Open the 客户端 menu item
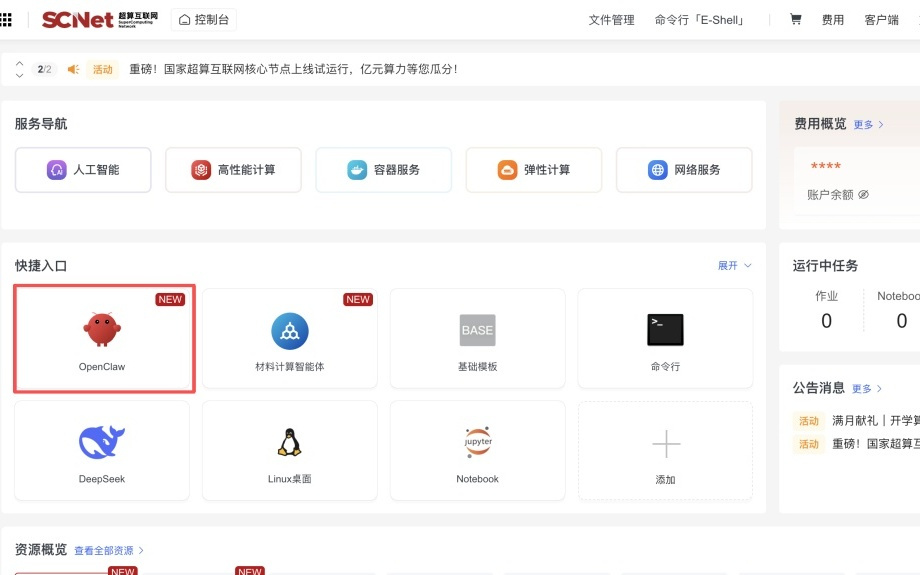 tap(881, 20)
